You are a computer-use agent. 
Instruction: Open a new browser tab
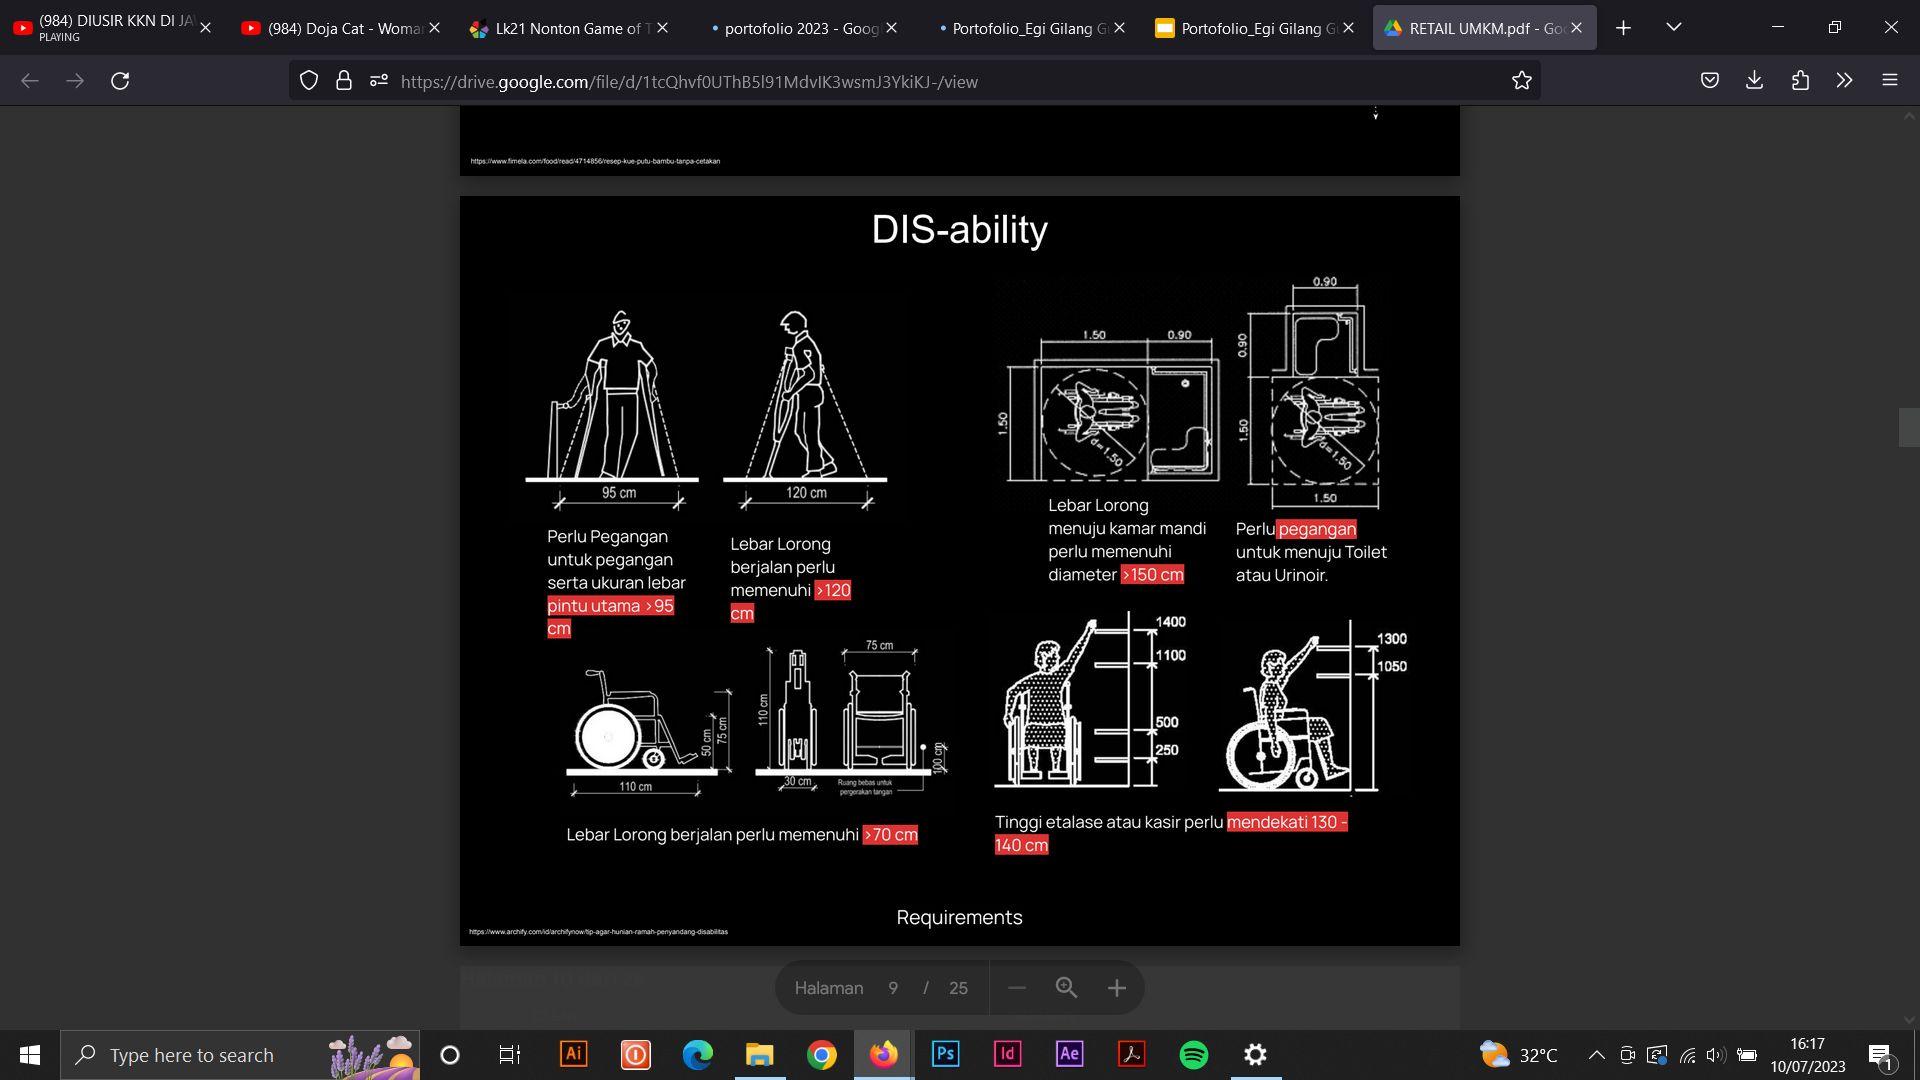point(1623,28)
